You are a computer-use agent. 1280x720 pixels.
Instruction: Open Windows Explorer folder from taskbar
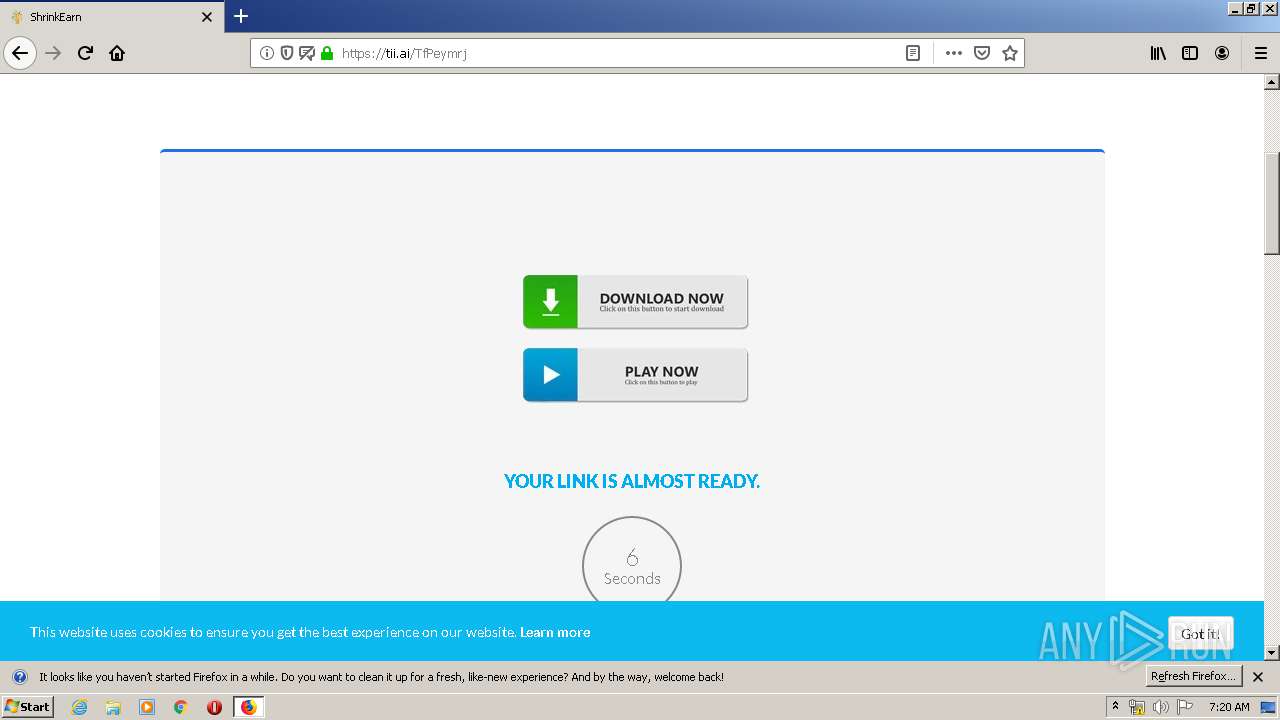point(113,707)
